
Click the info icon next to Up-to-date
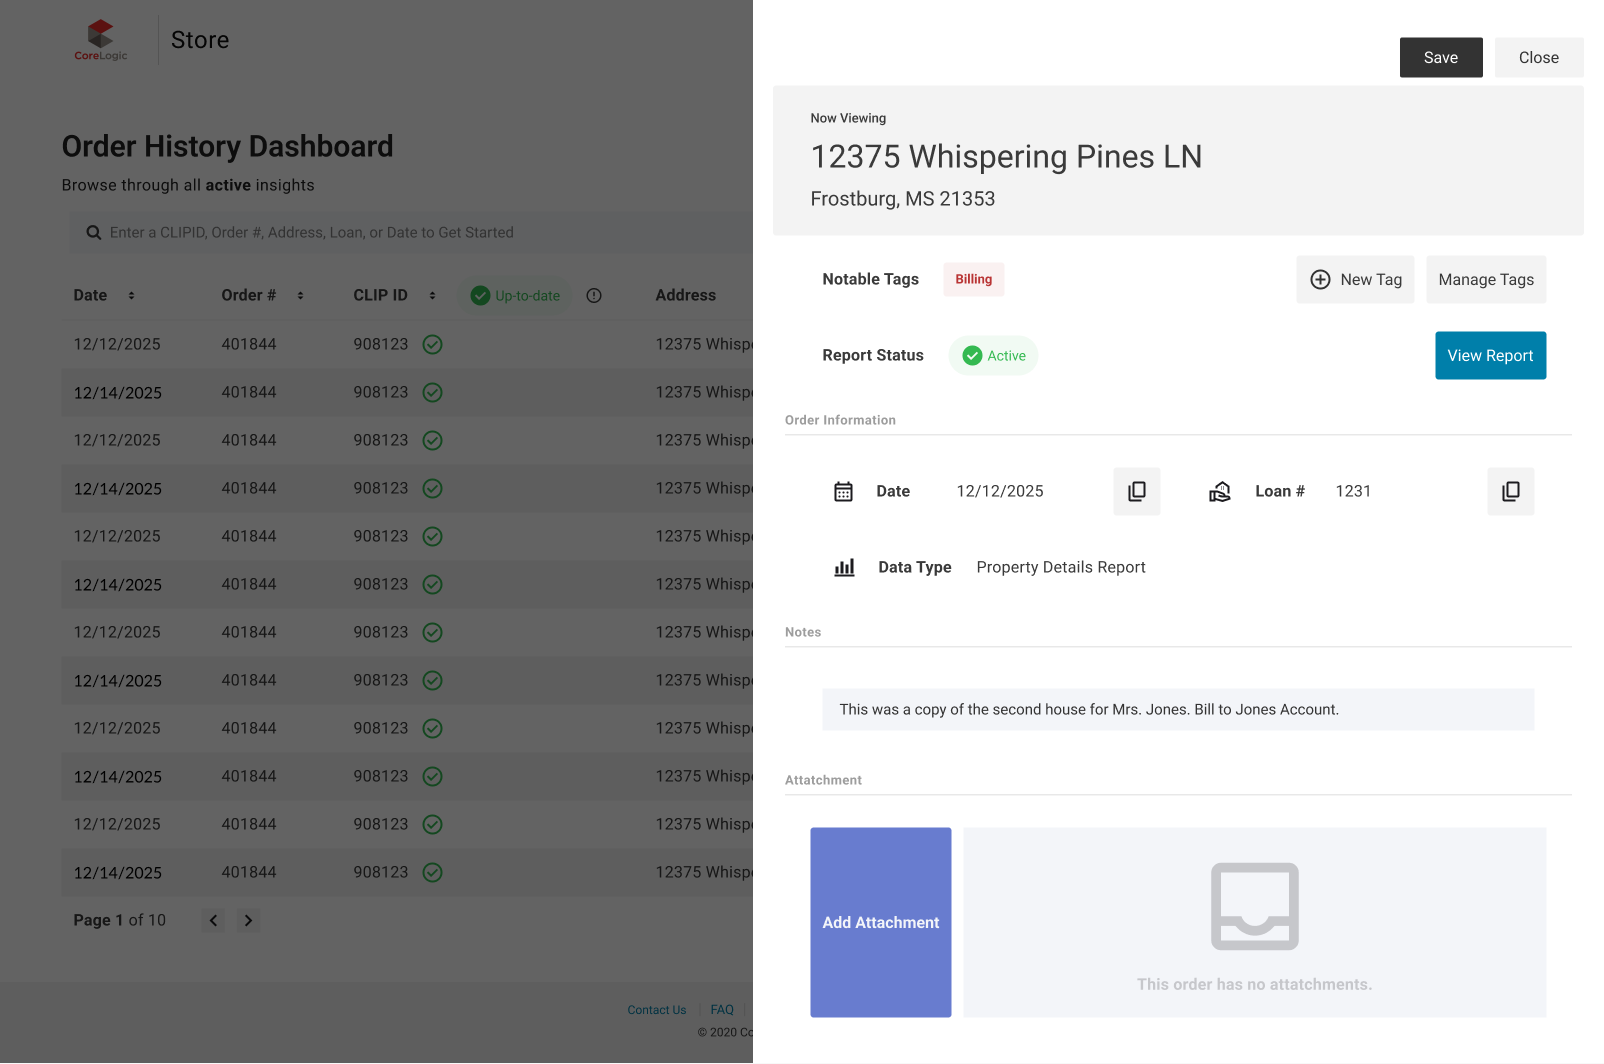(x=594, y=295)
